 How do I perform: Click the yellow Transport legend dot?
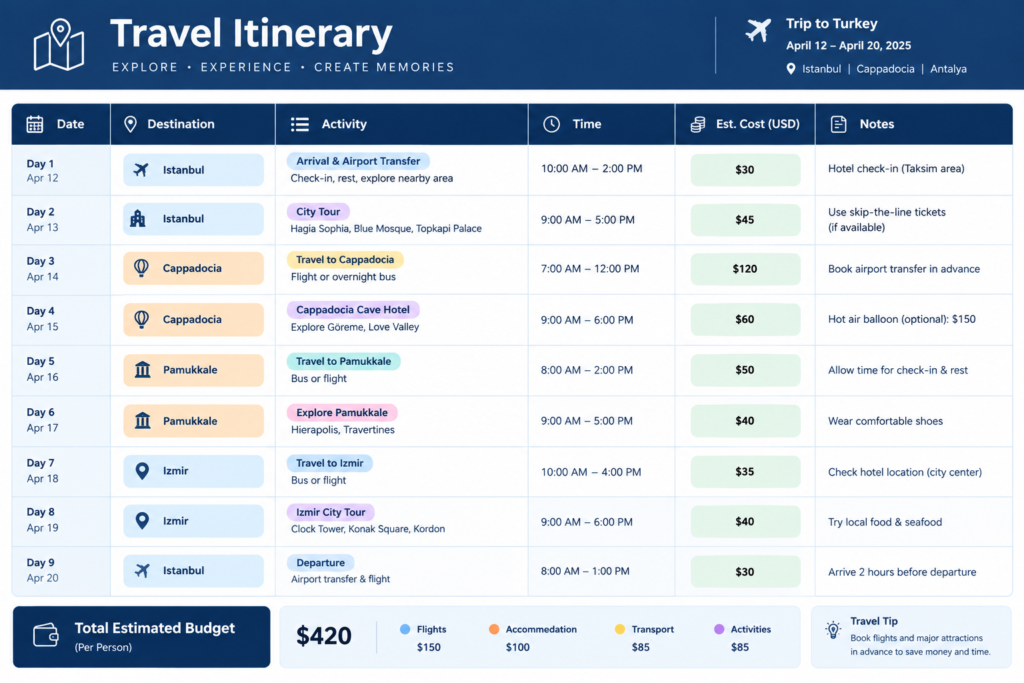pyautogui.click(x=620, y=629)
